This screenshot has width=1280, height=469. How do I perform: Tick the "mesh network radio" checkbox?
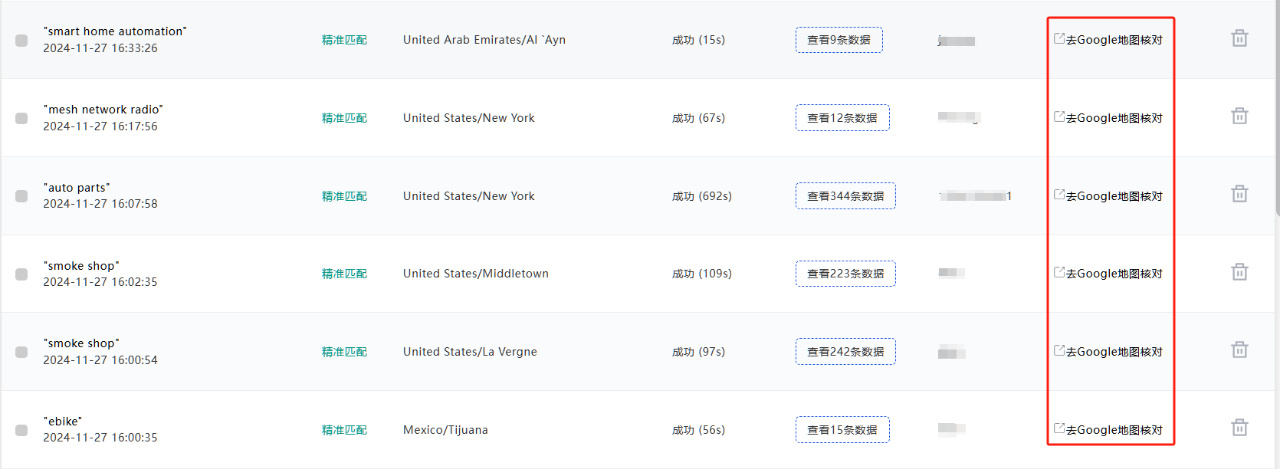tap(21, 118)
